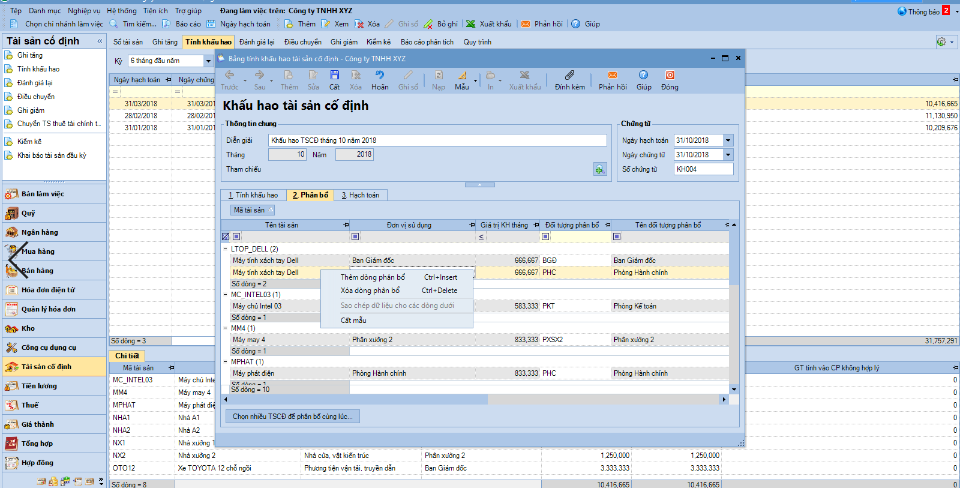Click Ngày hạch toán in main toolbar
Image resolution: width=961 pixels, height=488 pixels.
click(x=238, y=24)
